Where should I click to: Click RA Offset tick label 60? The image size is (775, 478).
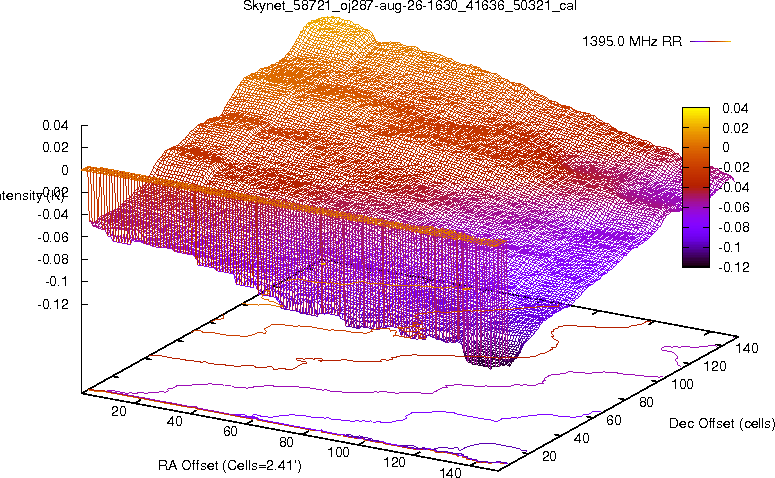[x=230, y=432]
